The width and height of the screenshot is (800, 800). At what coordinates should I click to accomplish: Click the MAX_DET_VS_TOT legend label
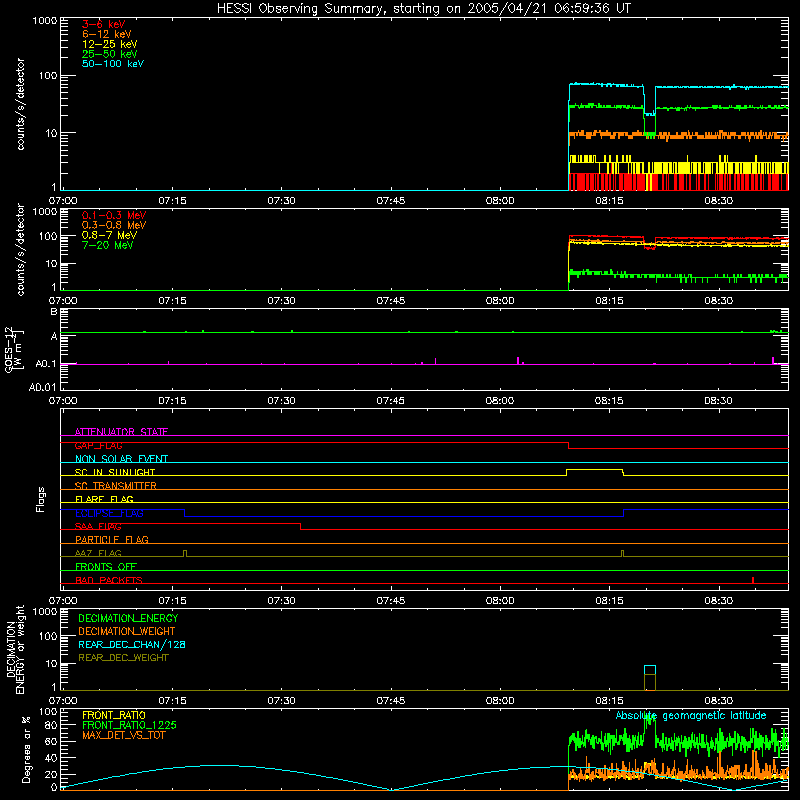coord(123,735)
